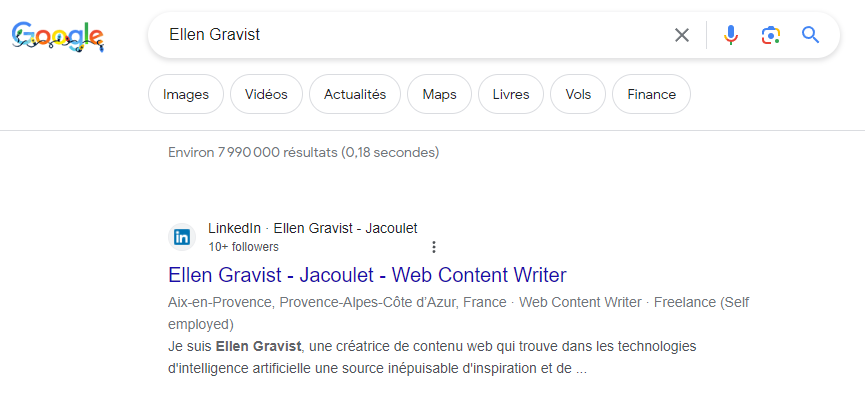Open Google Lens image search

[770, 35]
